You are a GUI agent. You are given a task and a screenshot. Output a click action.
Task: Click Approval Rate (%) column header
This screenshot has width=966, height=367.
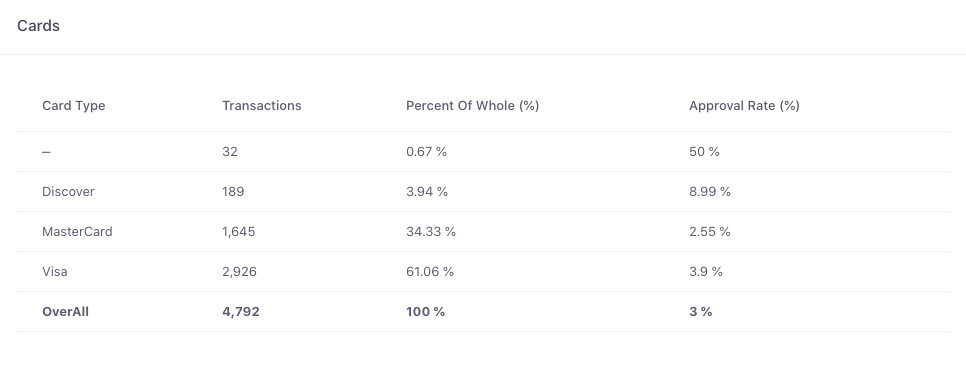click(x=744, y=105)
